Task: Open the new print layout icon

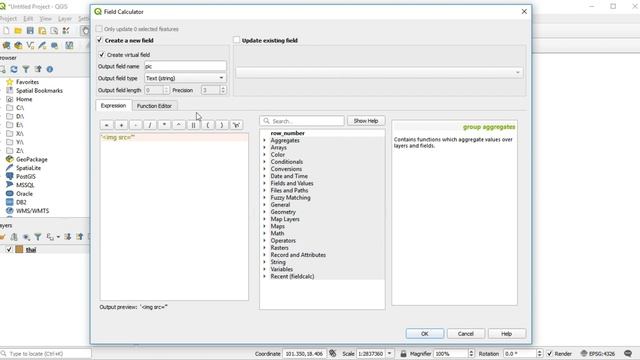Action: [54, 31]
